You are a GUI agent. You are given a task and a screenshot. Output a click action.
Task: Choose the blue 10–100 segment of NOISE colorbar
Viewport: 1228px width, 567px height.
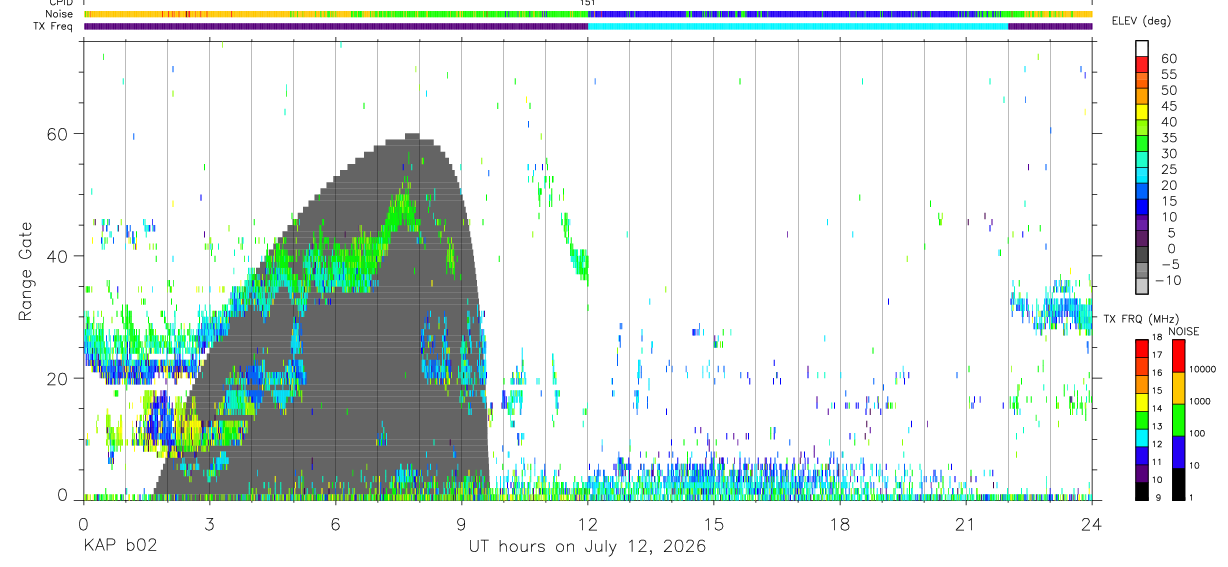[x=1177, y=451]
